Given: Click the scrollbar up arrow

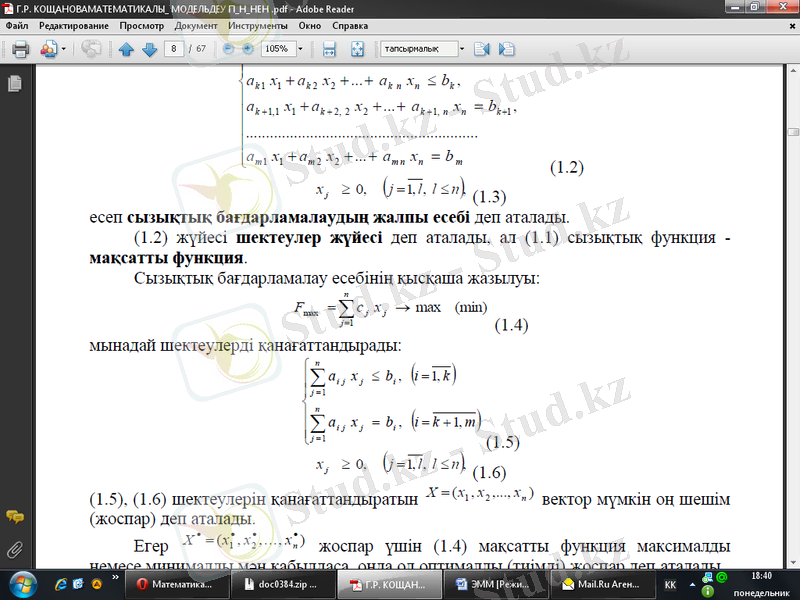Looking at the screenshot, I should click(793, 69).
